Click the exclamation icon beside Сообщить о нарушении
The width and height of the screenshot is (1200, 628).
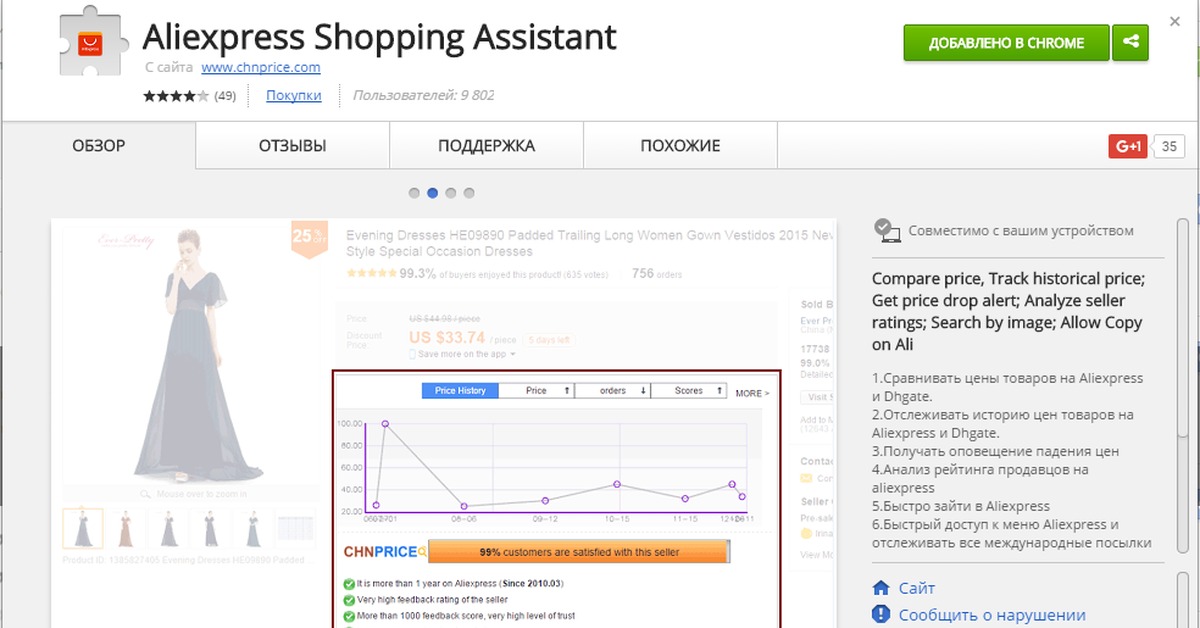pyautogui.click(x=881, y=614)
